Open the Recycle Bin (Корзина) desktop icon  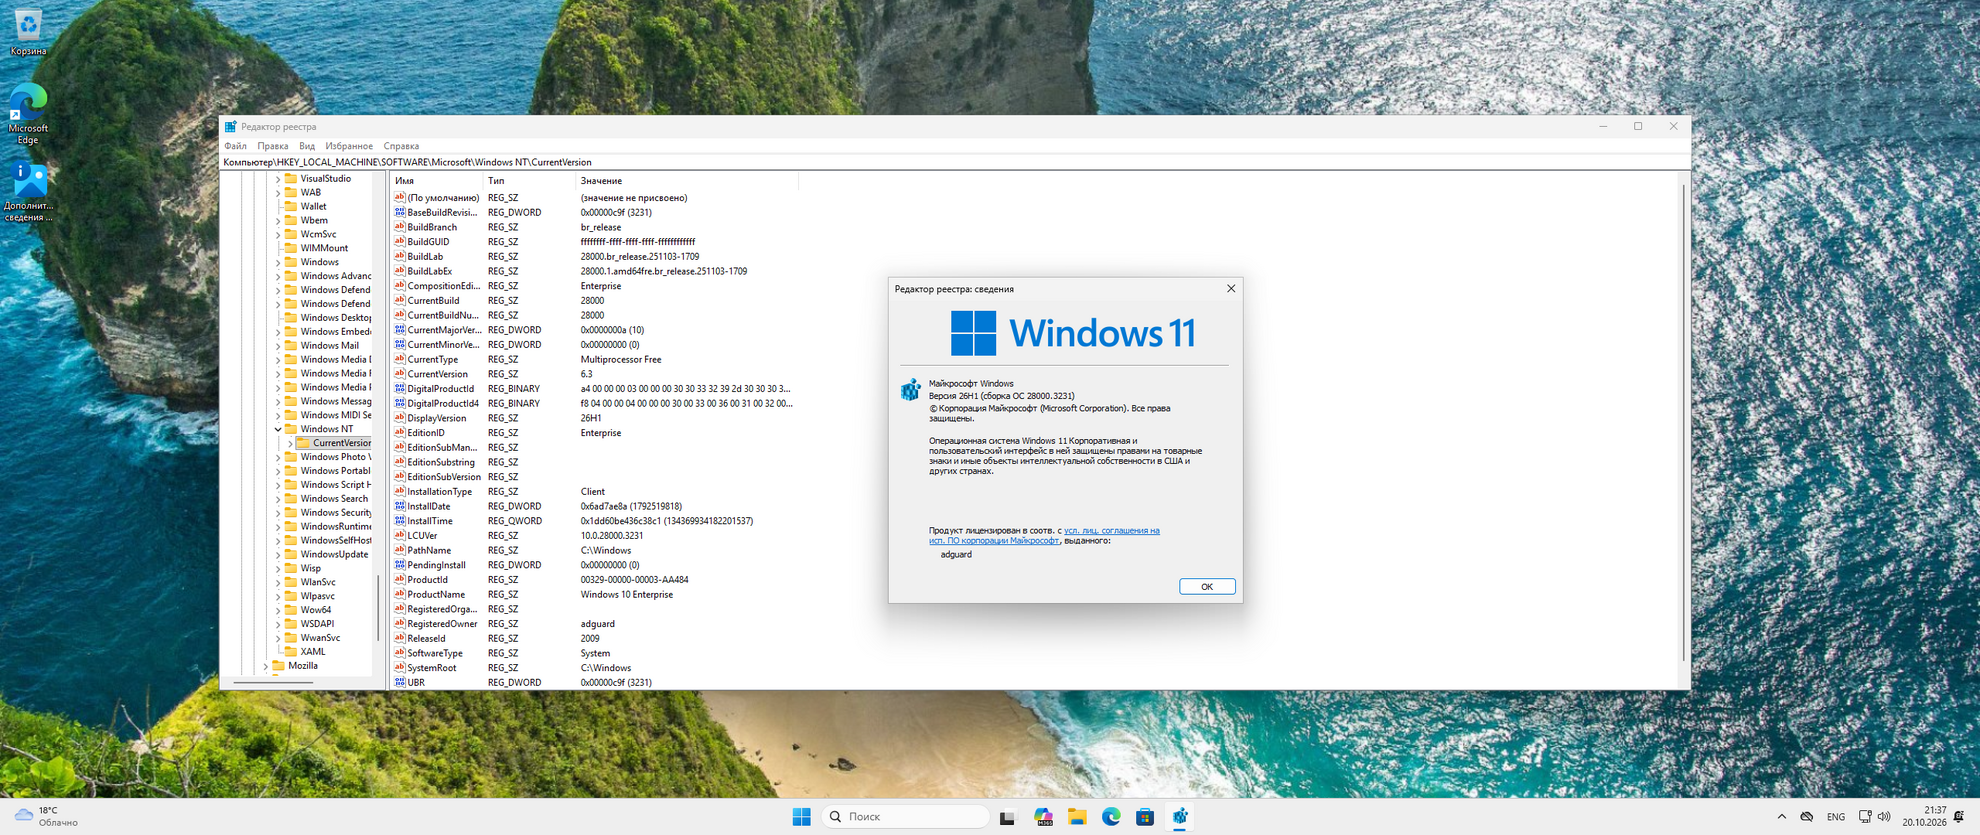click(28, 30)
